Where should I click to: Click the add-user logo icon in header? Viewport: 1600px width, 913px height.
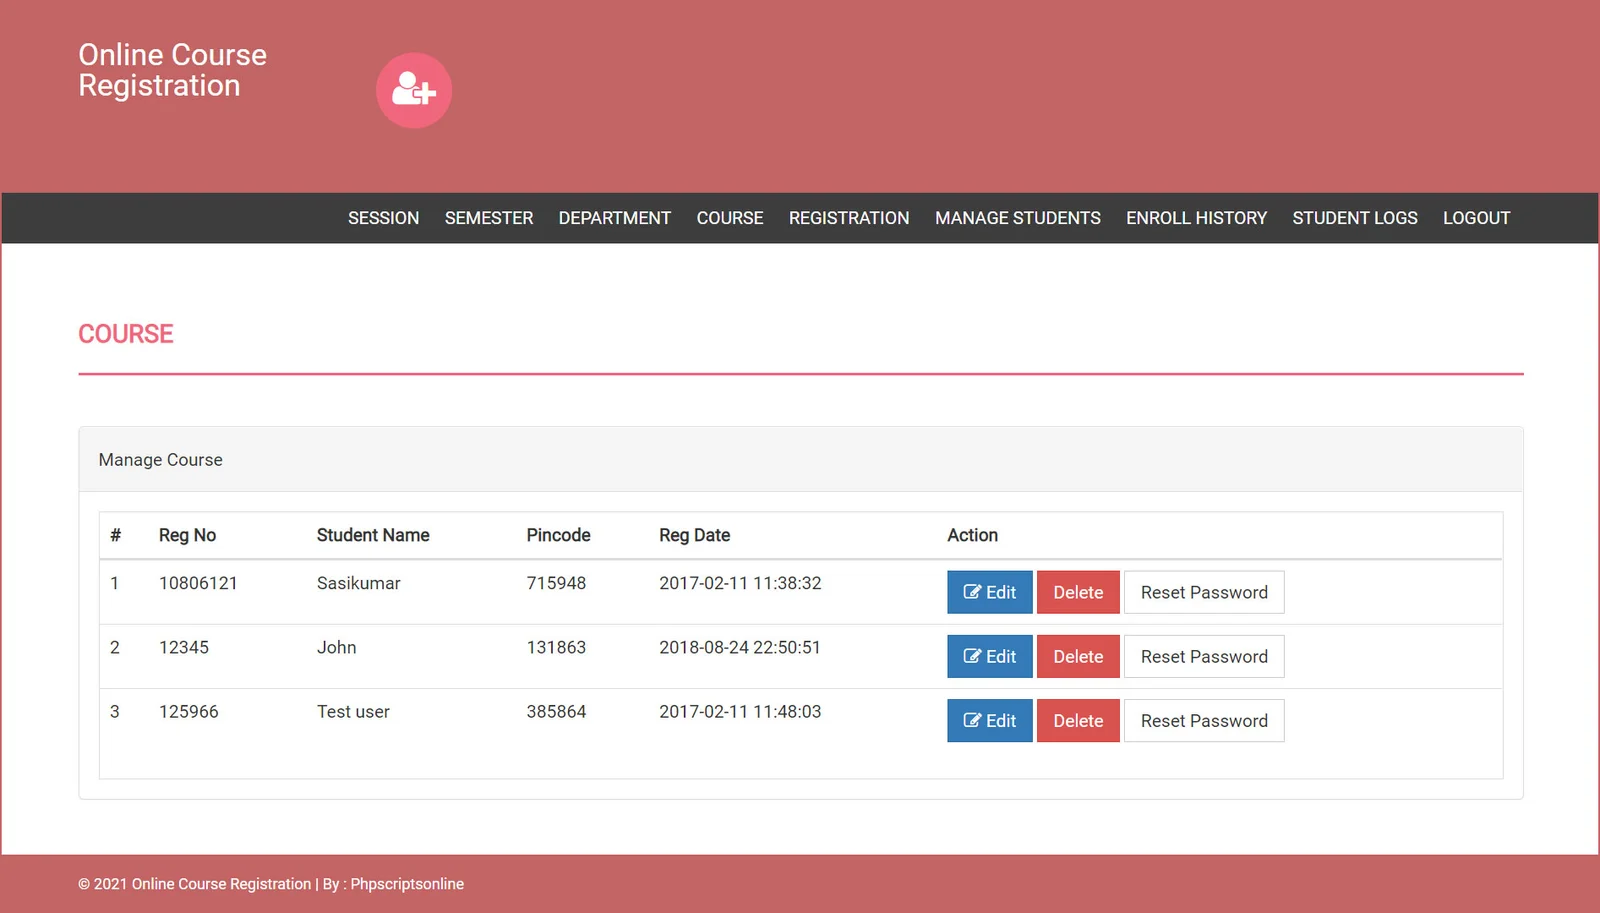tap(414, 90)
